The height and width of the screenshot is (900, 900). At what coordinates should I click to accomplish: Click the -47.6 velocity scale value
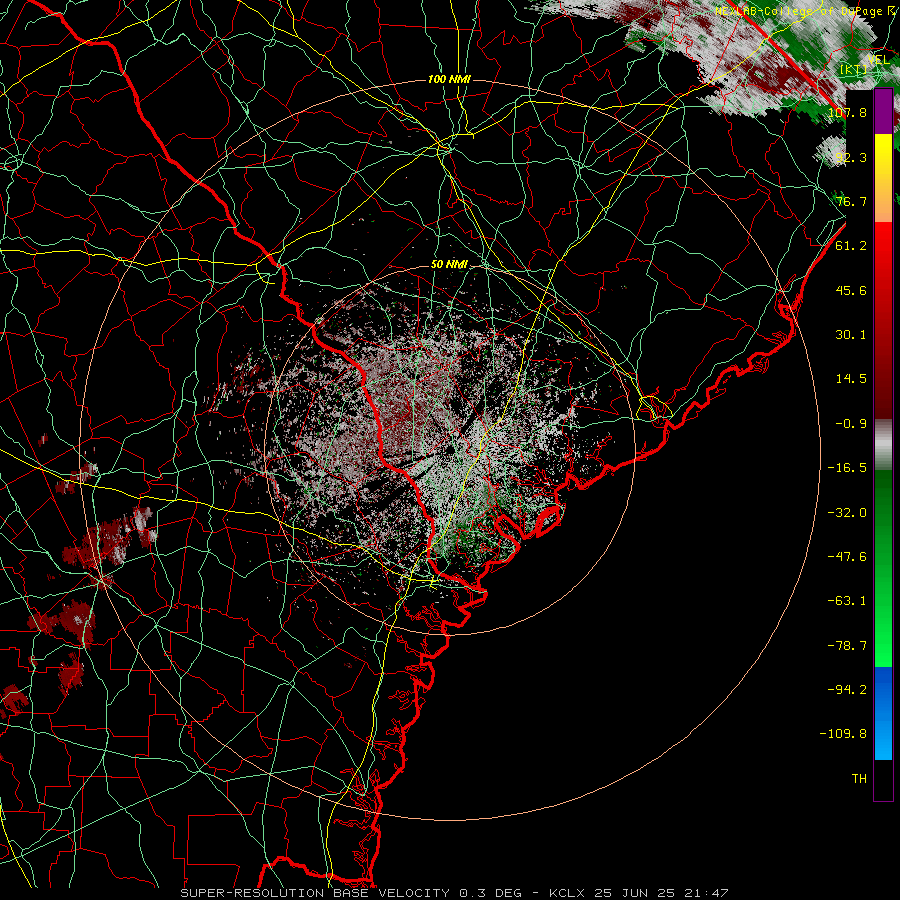pyautogui.click(x=847, y=557)
